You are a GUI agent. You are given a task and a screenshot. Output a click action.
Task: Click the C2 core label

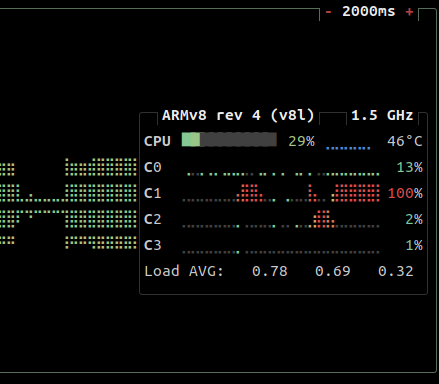pyautogui.click(x=153, y=219)
